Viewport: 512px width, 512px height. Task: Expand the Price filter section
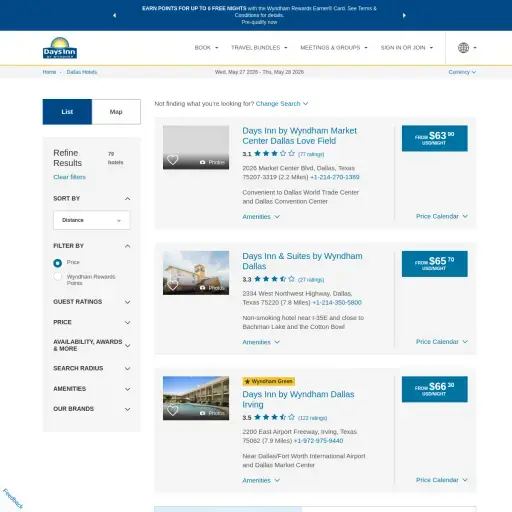(92, 322)
